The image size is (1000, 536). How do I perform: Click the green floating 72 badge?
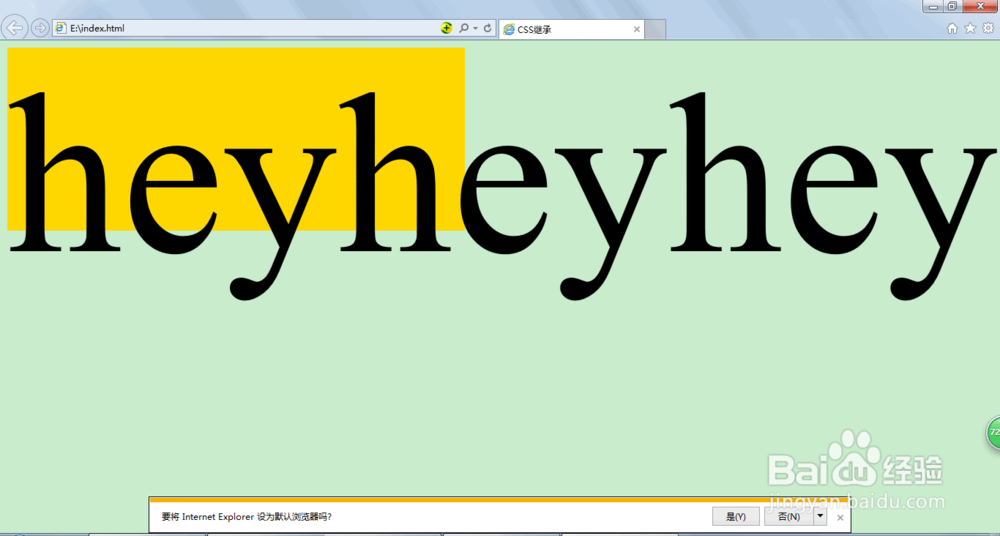pos(993,433)
